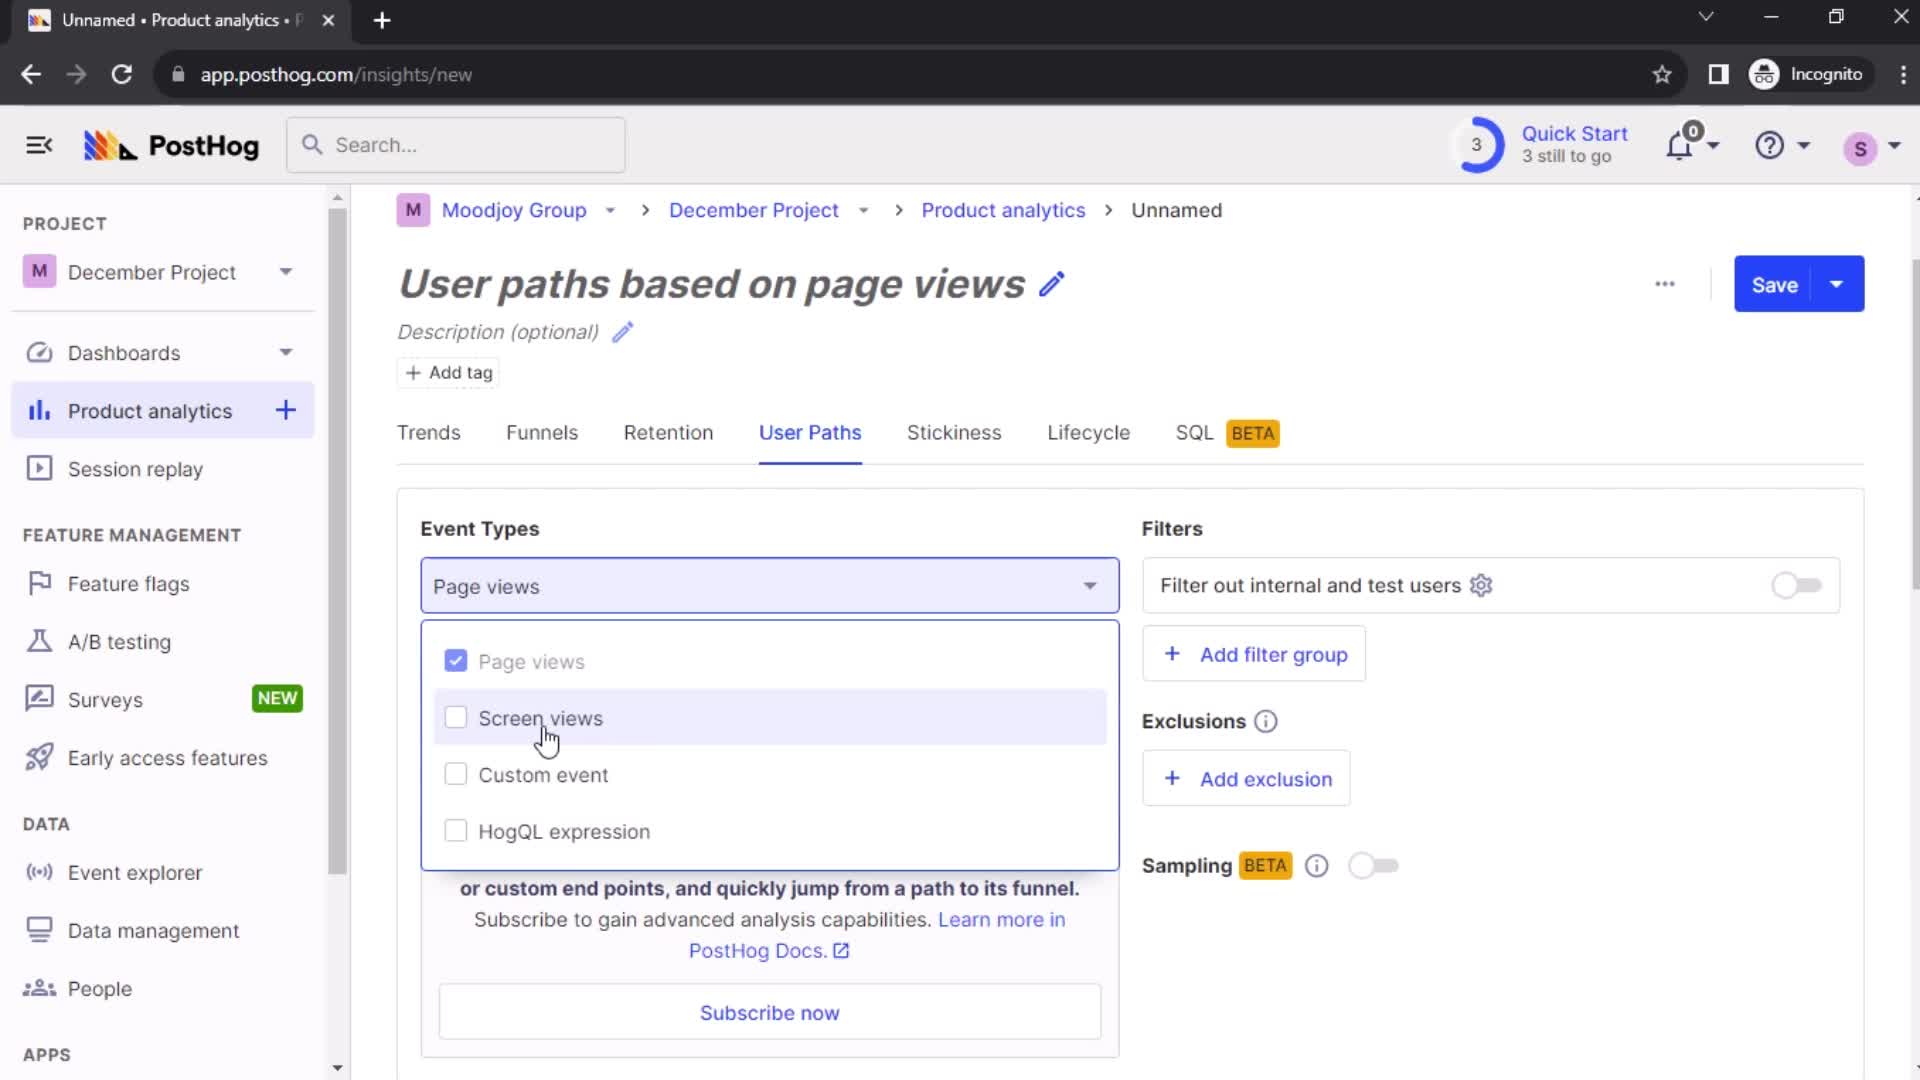Click the Add filter group button

coord(1254,654)
